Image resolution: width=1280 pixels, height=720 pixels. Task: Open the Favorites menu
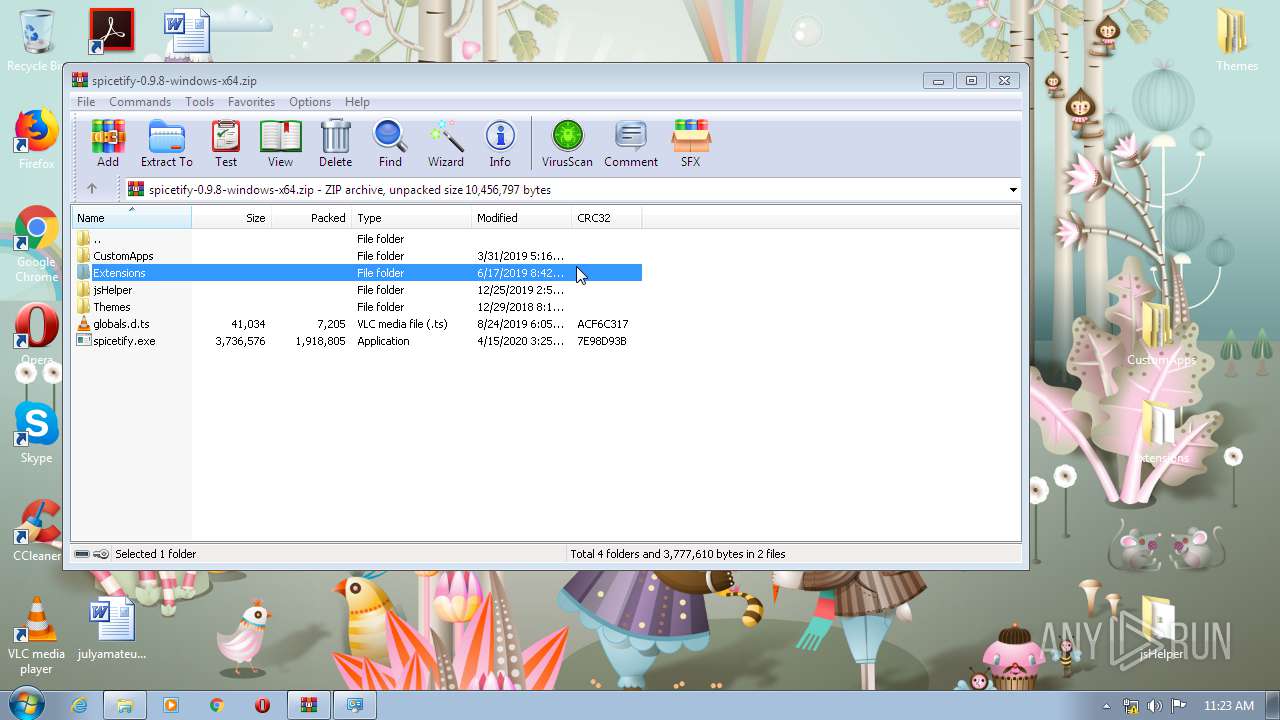[251, 102]
